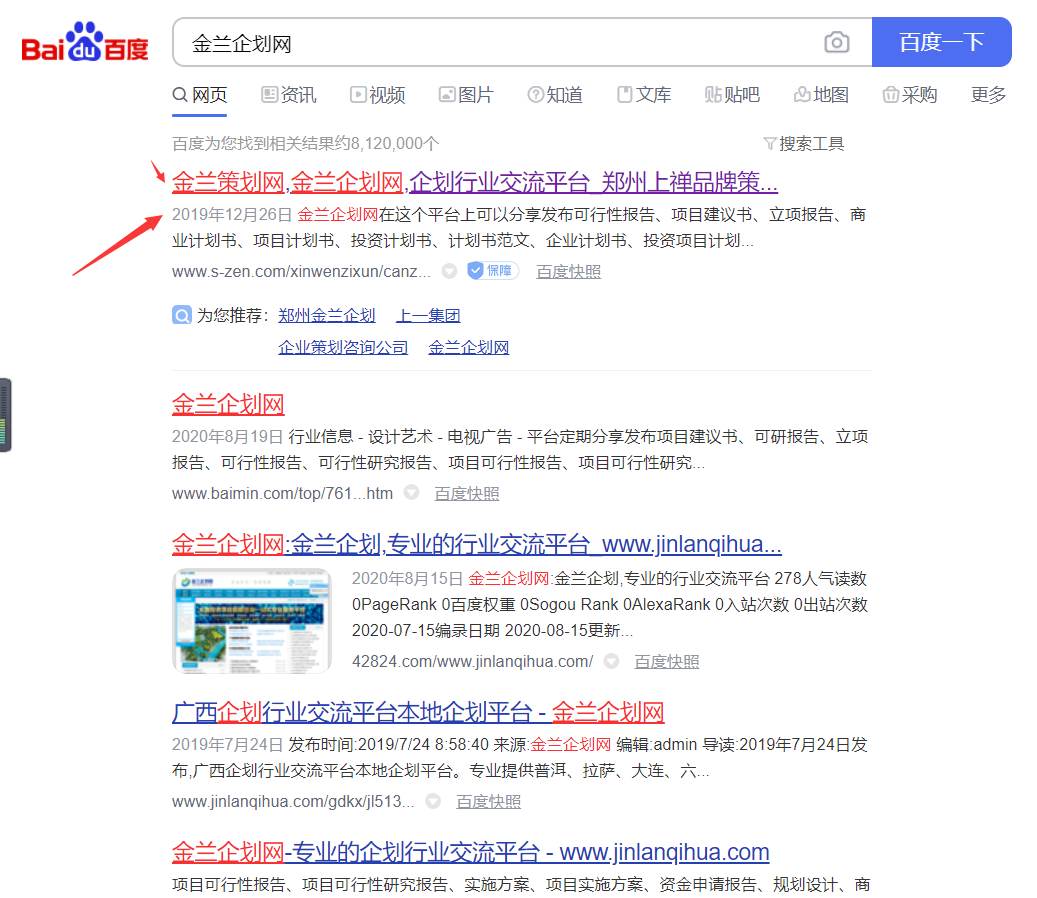
Task: Open 百度快照 for jinlanqihua.com/gdkx result
Action: [x=489, y=801]
